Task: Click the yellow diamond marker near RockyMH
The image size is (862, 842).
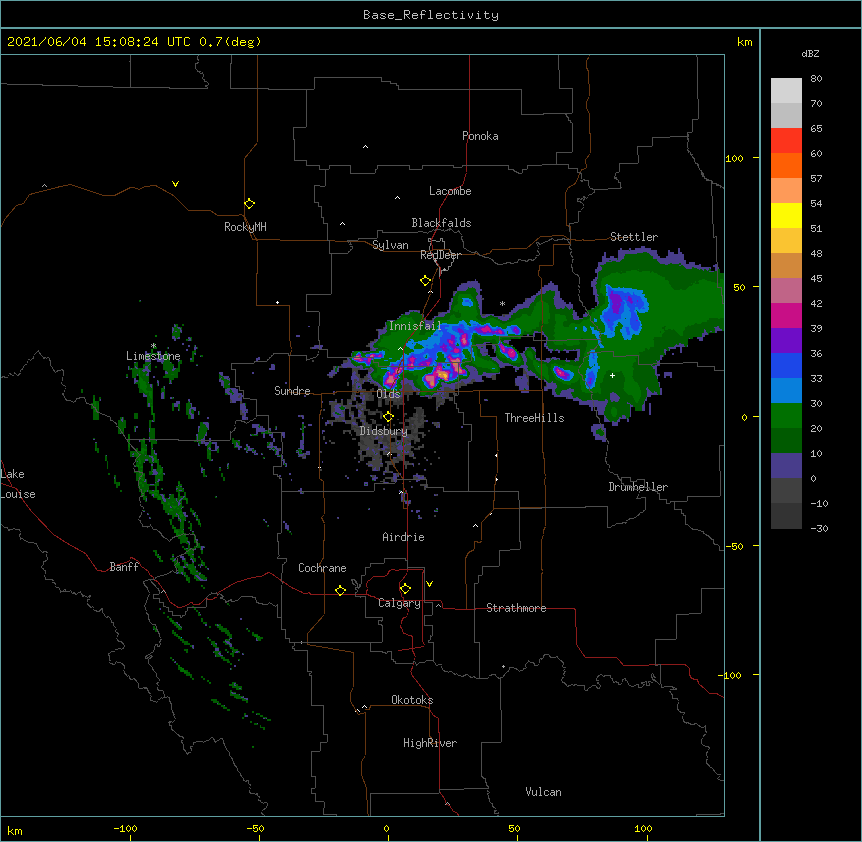Action: [249, 204]
